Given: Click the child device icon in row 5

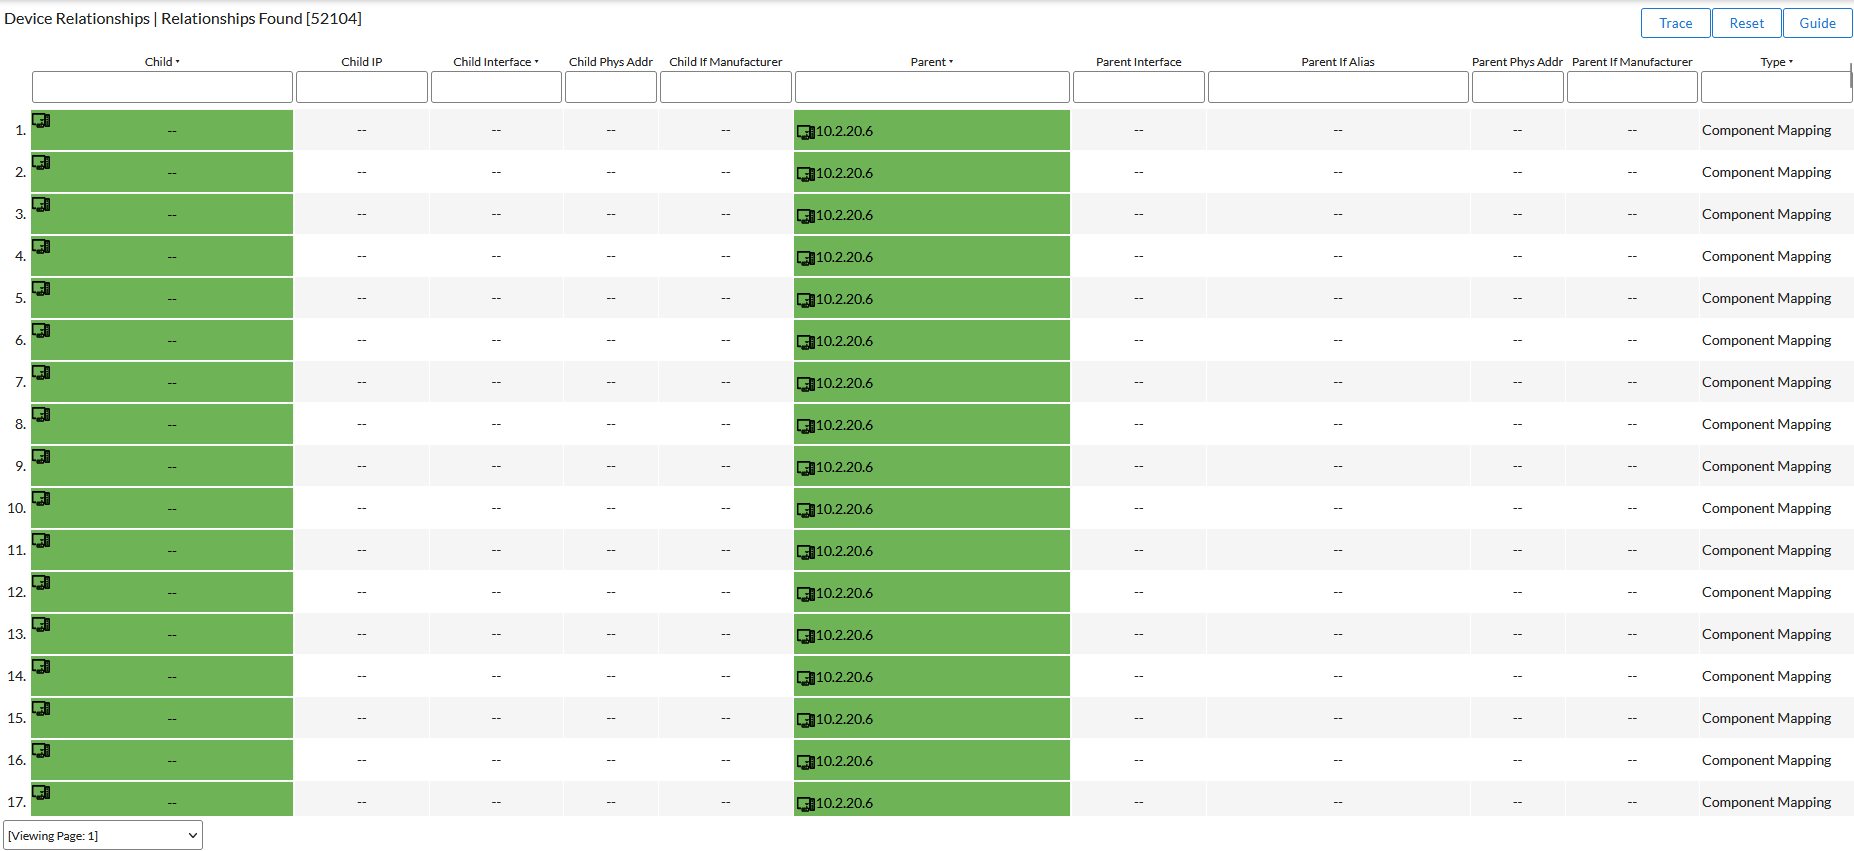Looking at the screenshot, I should [41, 288].
